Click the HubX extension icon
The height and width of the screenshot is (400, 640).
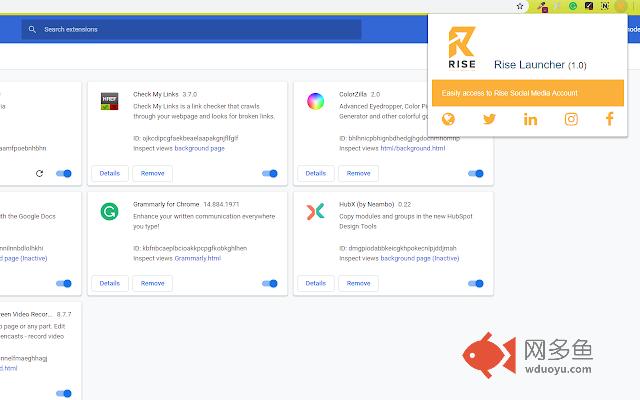click(316, 211)
